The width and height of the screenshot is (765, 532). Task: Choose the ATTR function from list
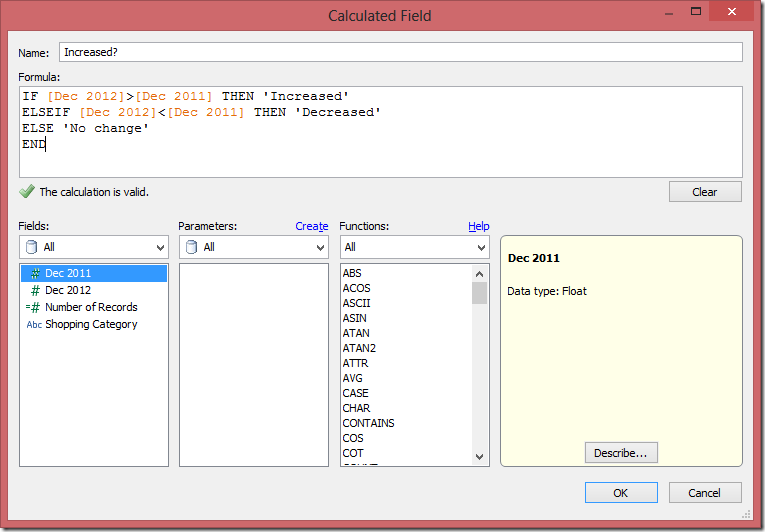(x=355, y=363)
